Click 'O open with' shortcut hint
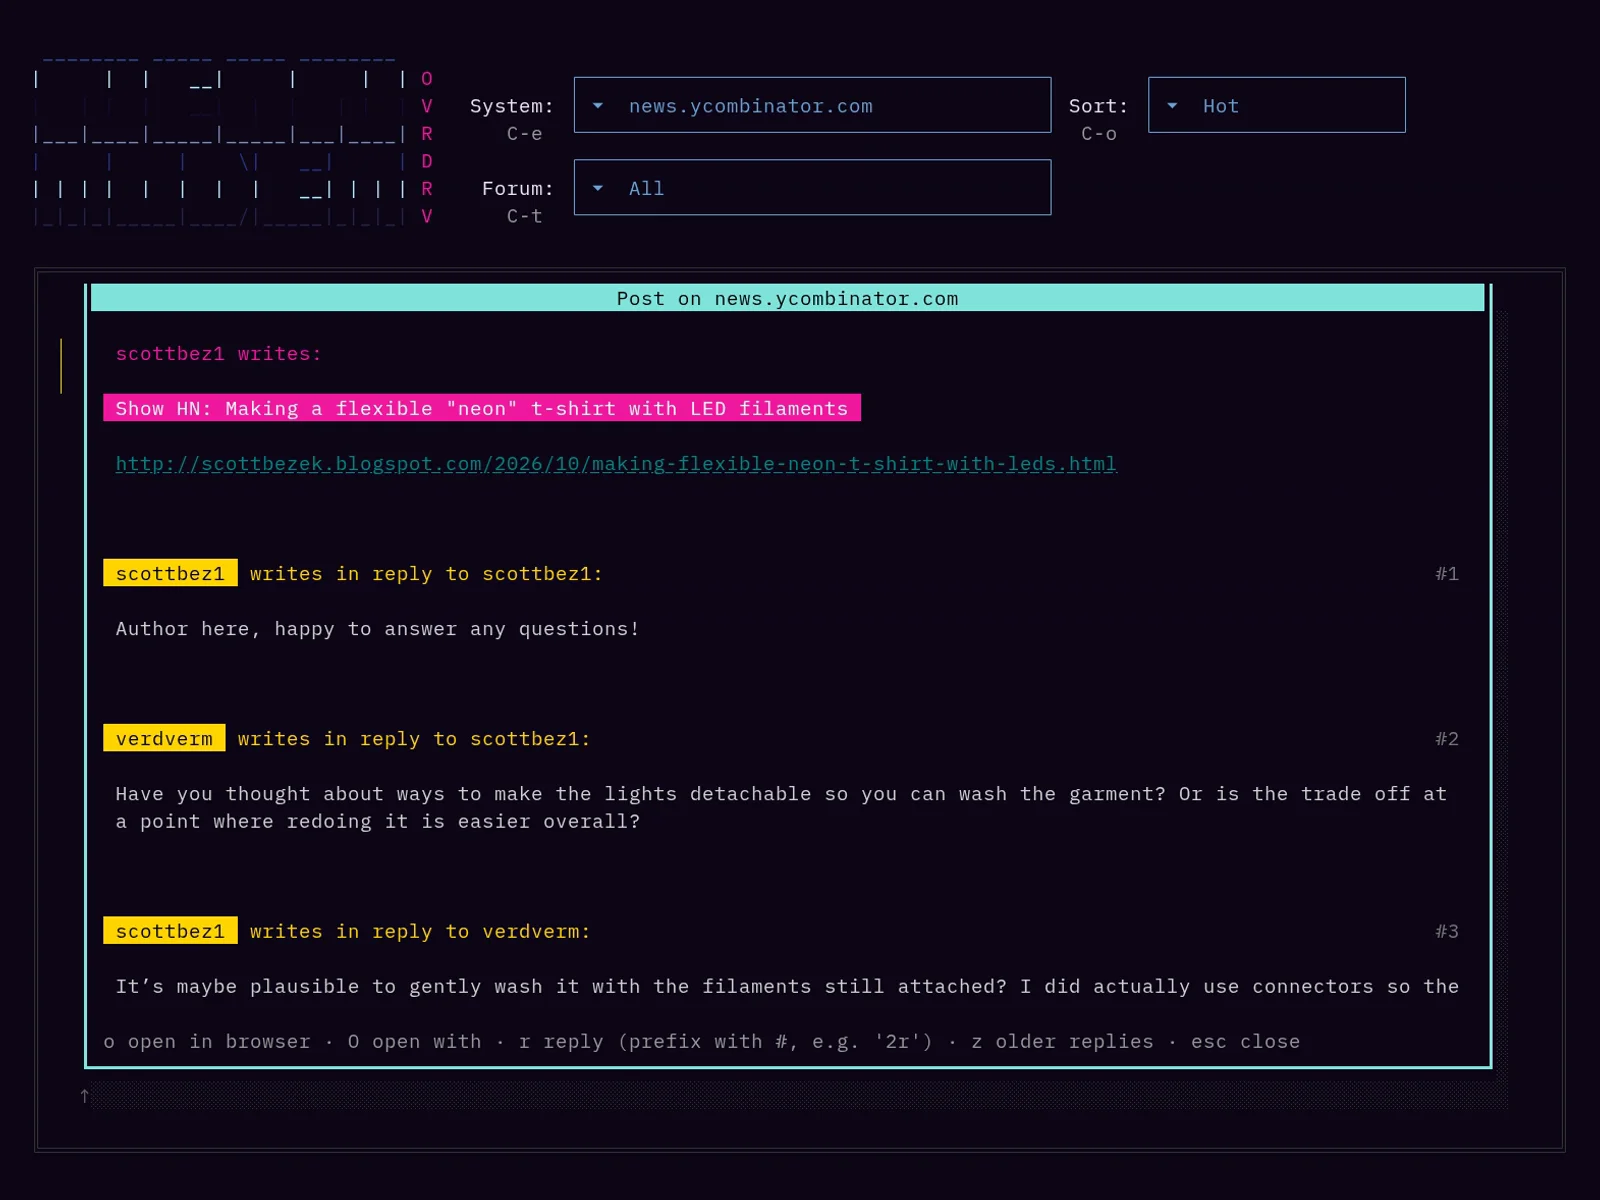 pyautogui.click(x=414, y=1041)
